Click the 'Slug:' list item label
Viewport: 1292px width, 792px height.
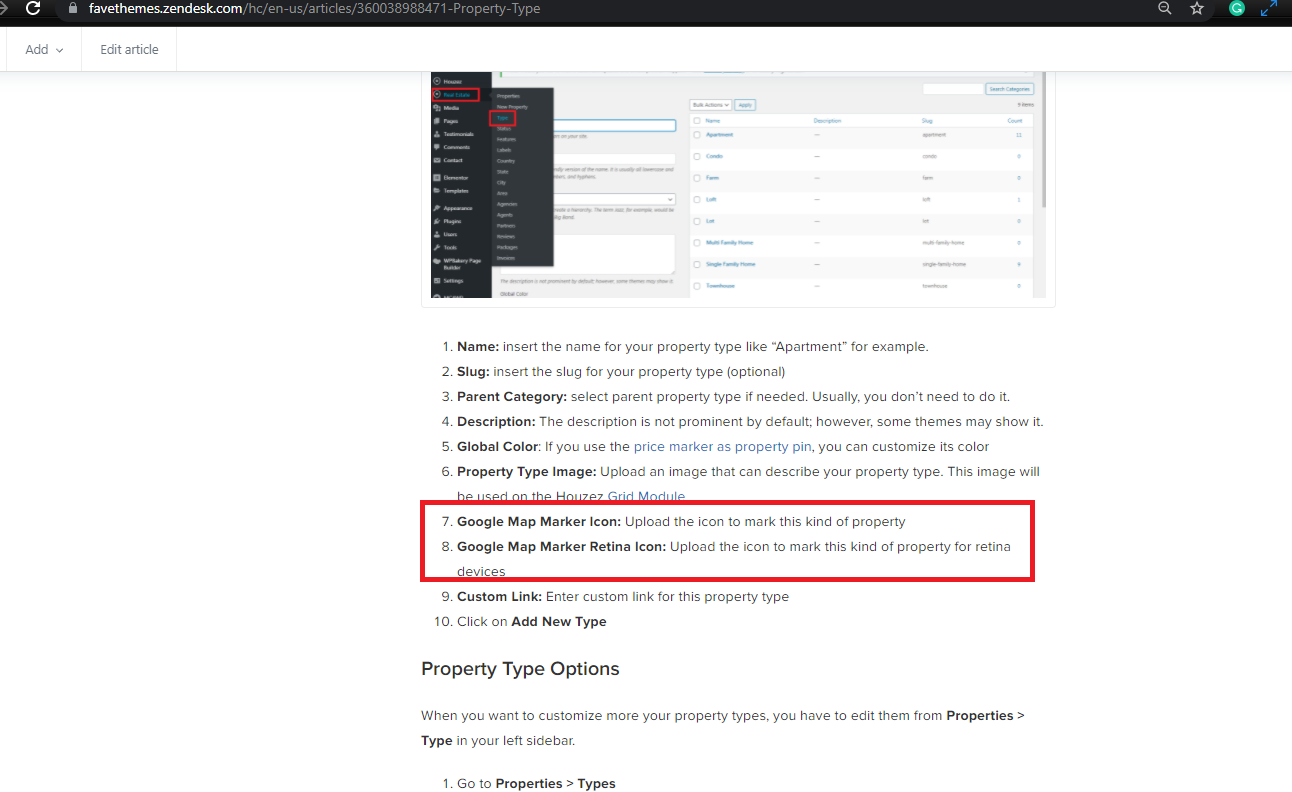tap(473, 371)
